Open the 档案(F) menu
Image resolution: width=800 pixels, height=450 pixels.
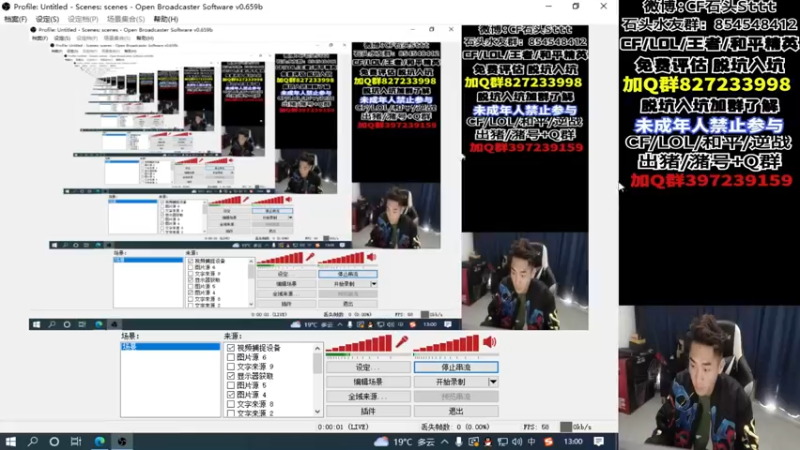coord(15,19)
